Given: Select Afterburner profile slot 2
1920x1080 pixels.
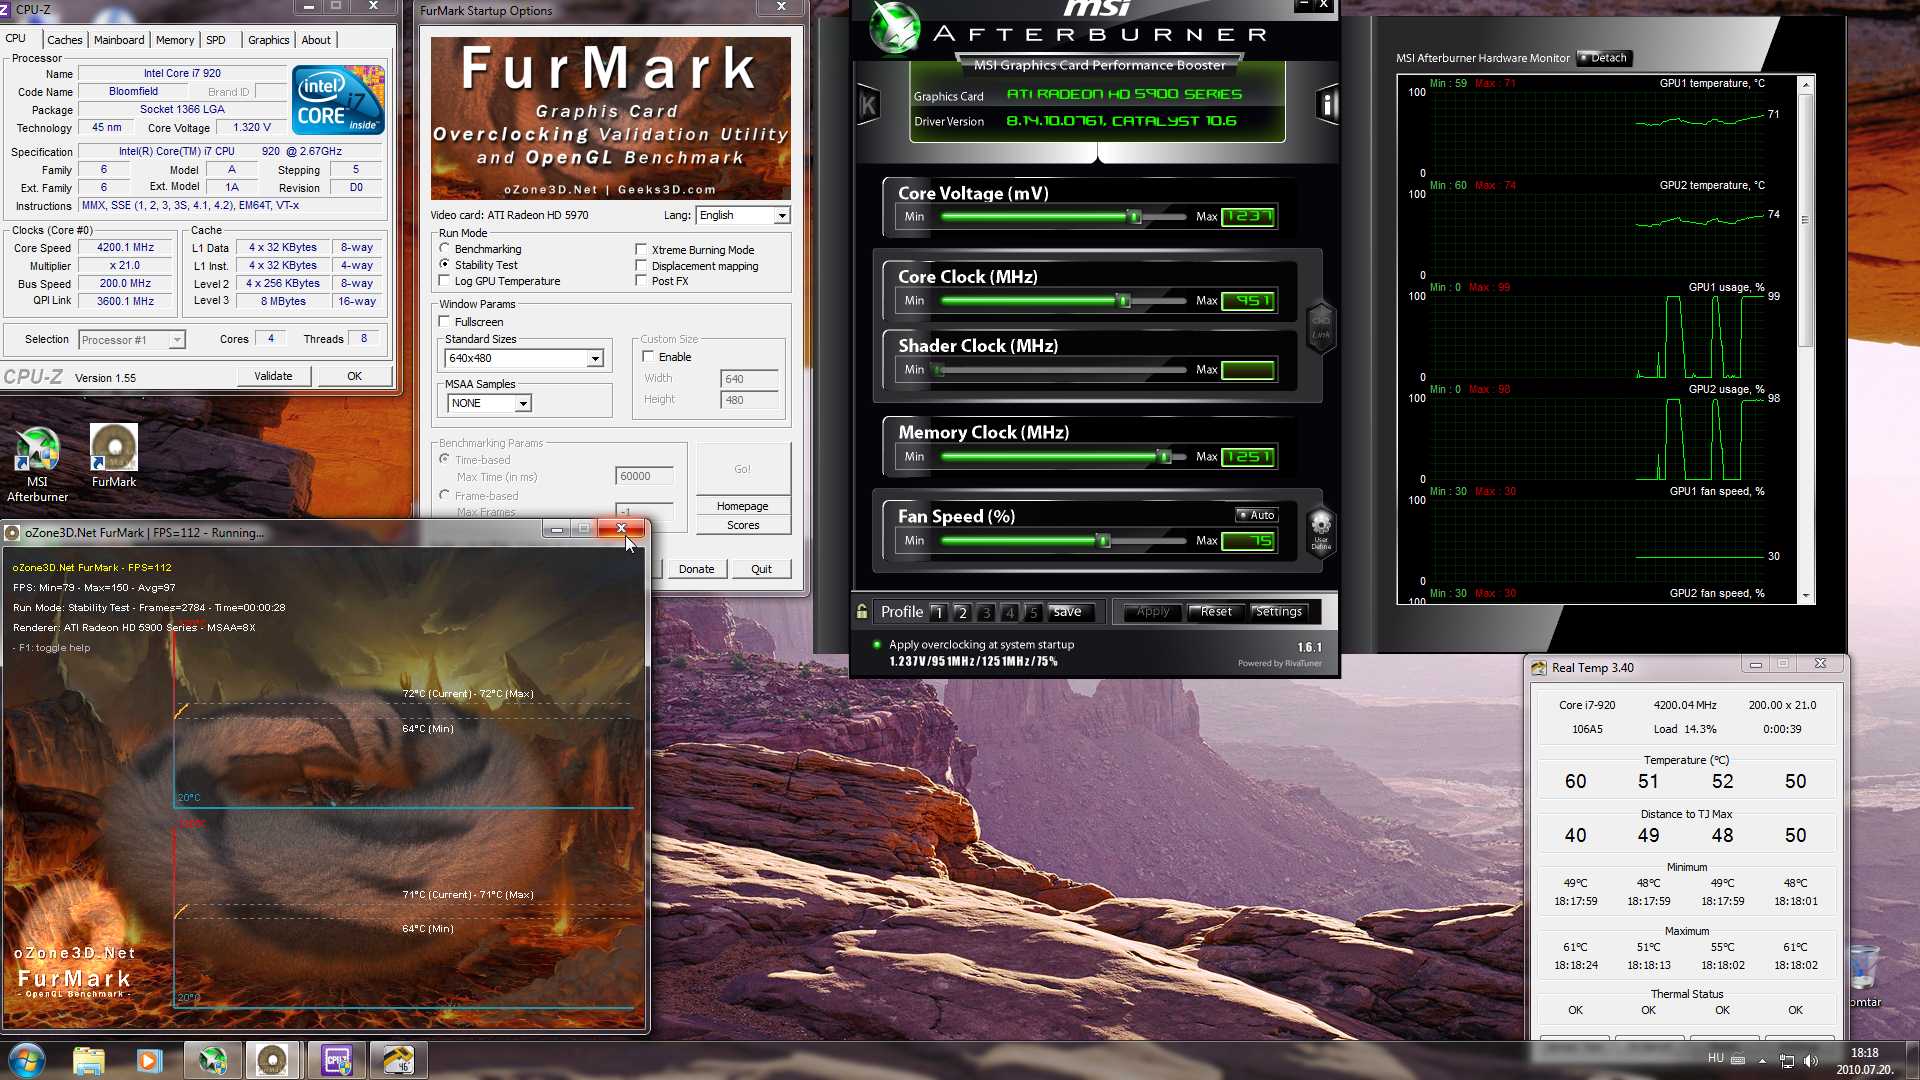Looking at the screenshot, I should (x=962, y=612).
